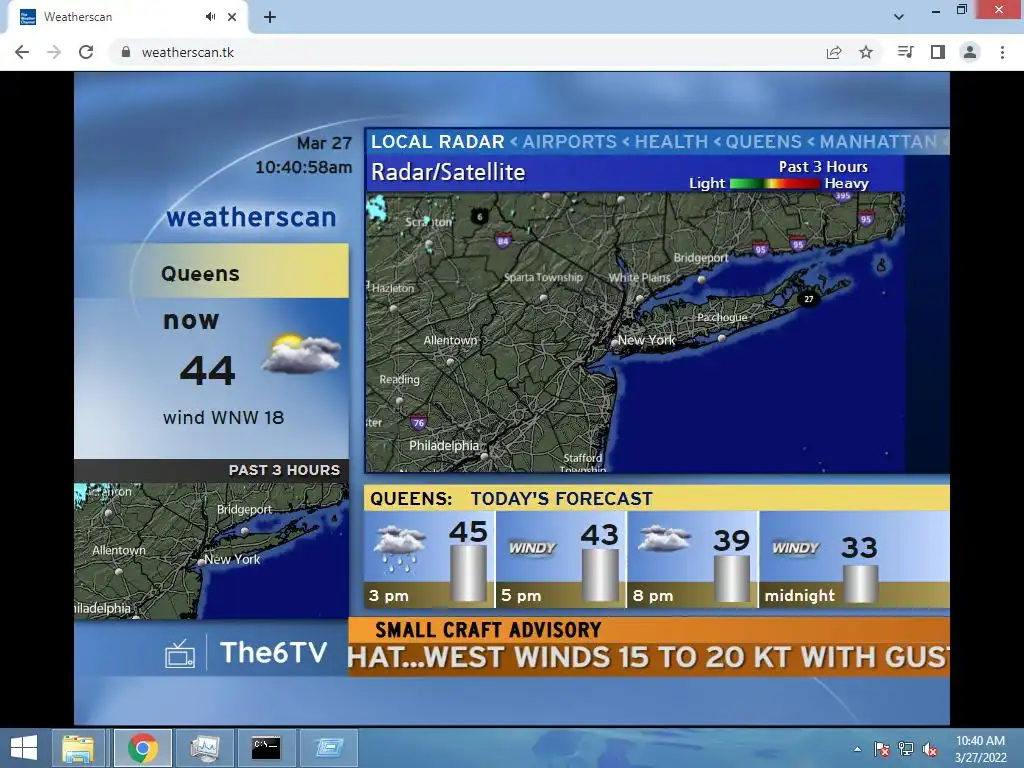
Task: Open the media control icon in toolbar
Action: click(905, 52)
